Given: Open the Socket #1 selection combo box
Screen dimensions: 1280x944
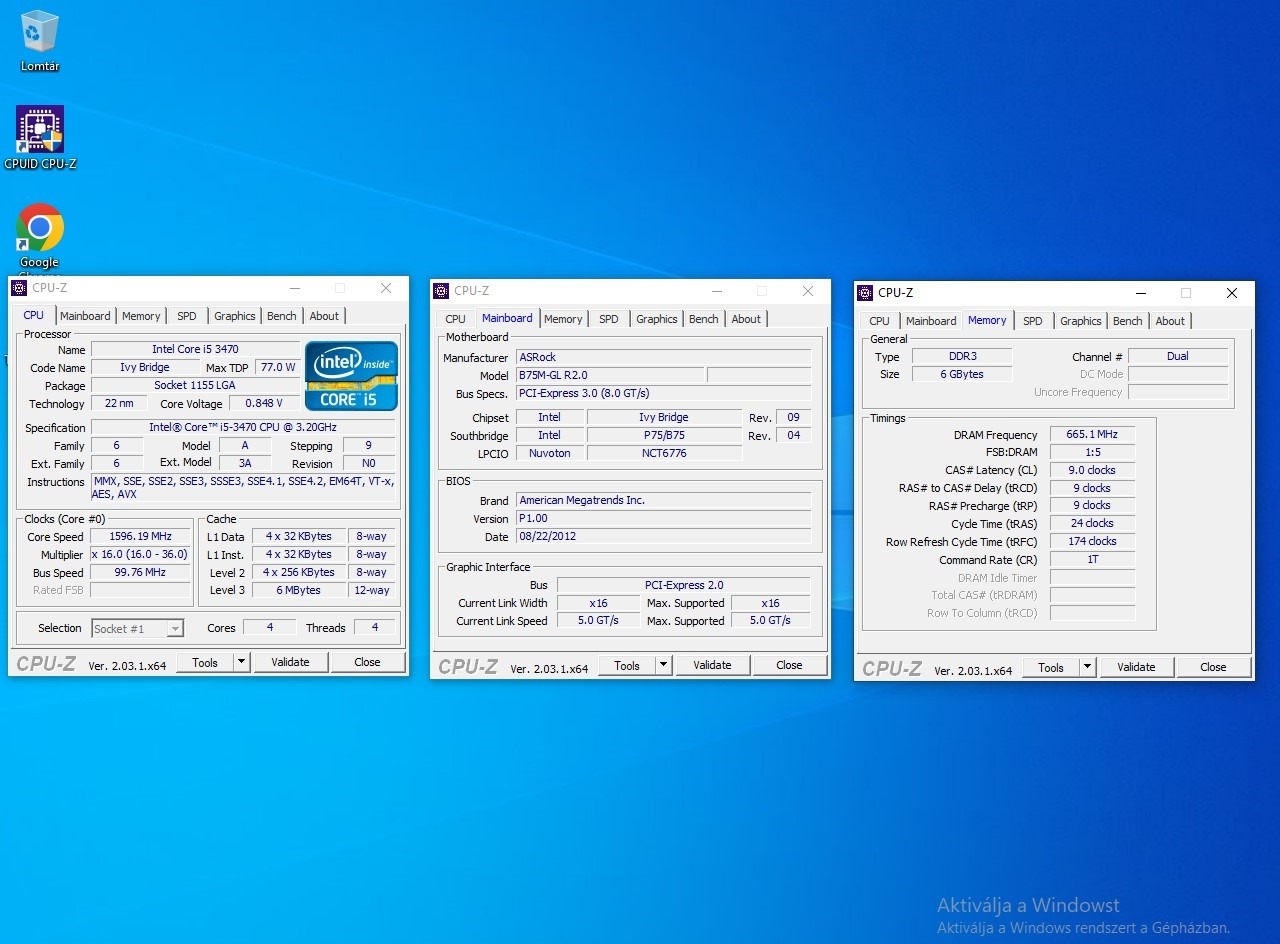Looking at the screenshot, I should click(137, 628).
